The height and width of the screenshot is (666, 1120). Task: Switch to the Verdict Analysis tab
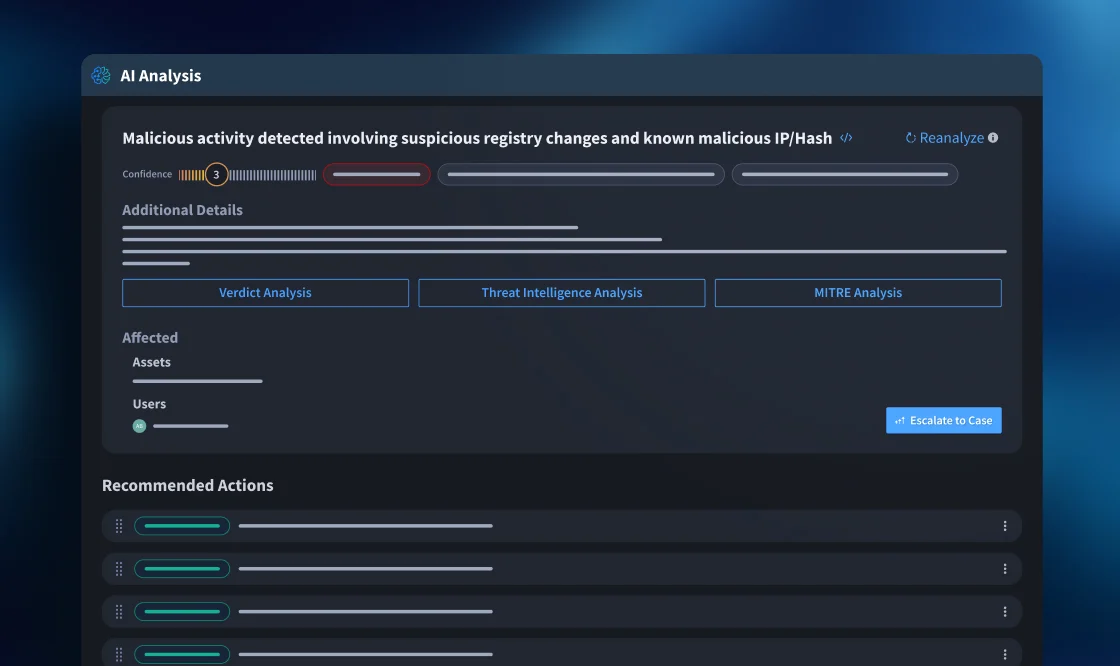(265, 292)
